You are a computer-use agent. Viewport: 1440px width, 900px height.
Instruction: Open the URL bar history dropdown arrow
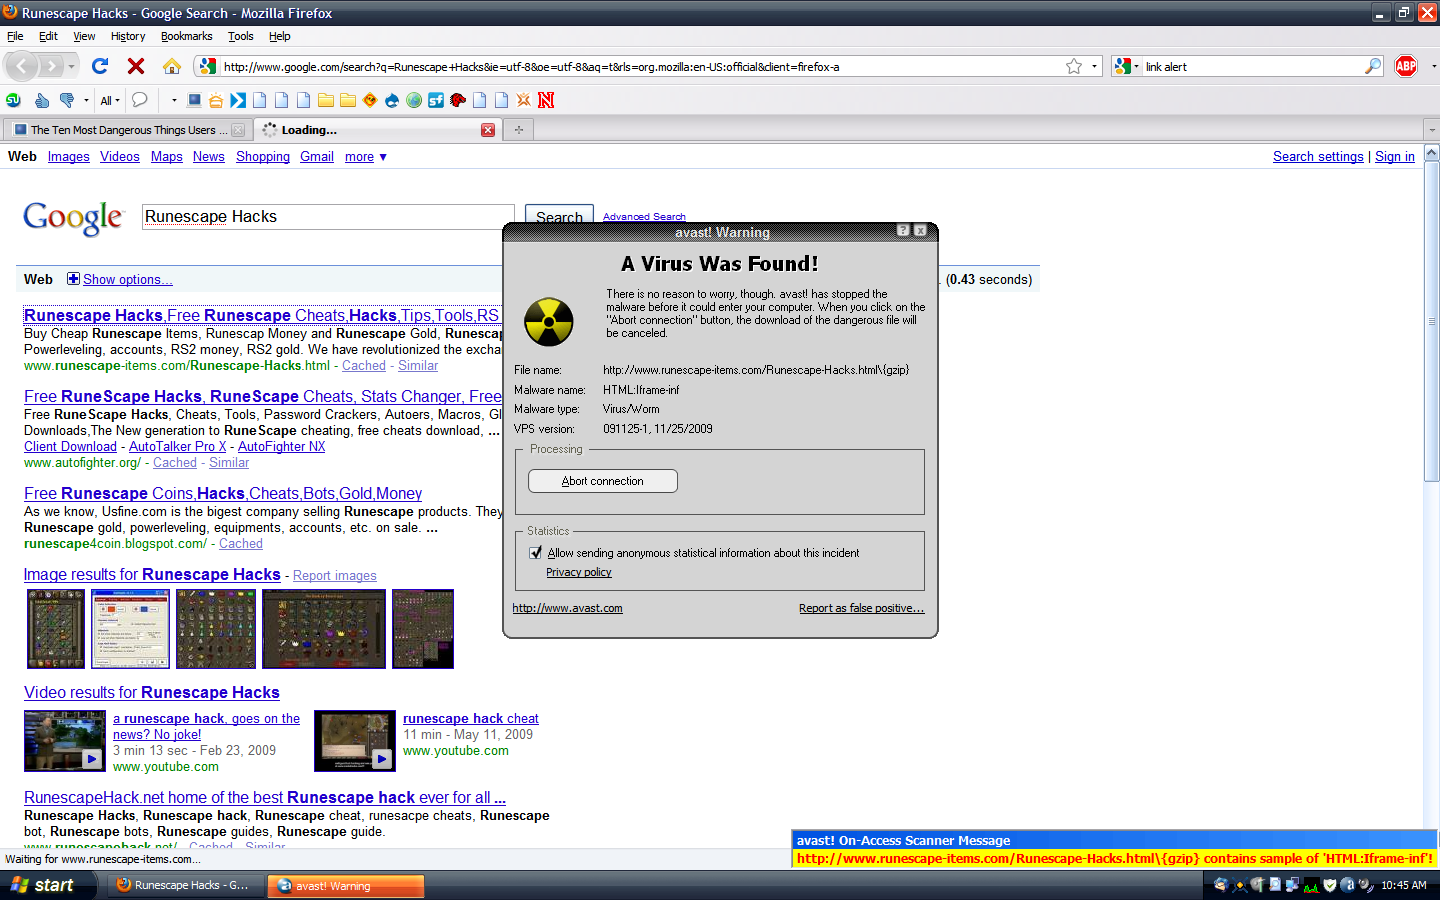[x=1094, y=66]
